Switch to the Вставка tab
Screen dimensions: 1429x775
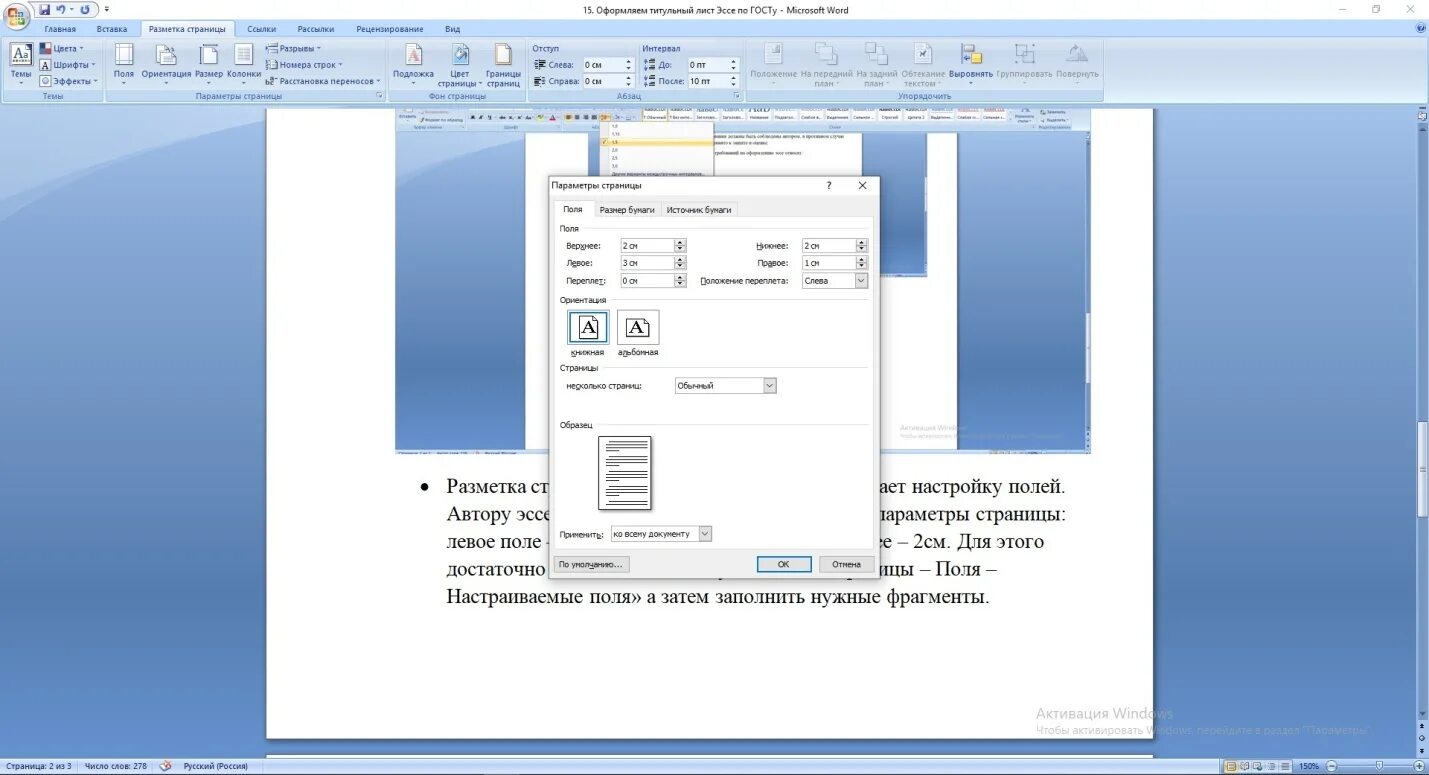pos(112,29)
